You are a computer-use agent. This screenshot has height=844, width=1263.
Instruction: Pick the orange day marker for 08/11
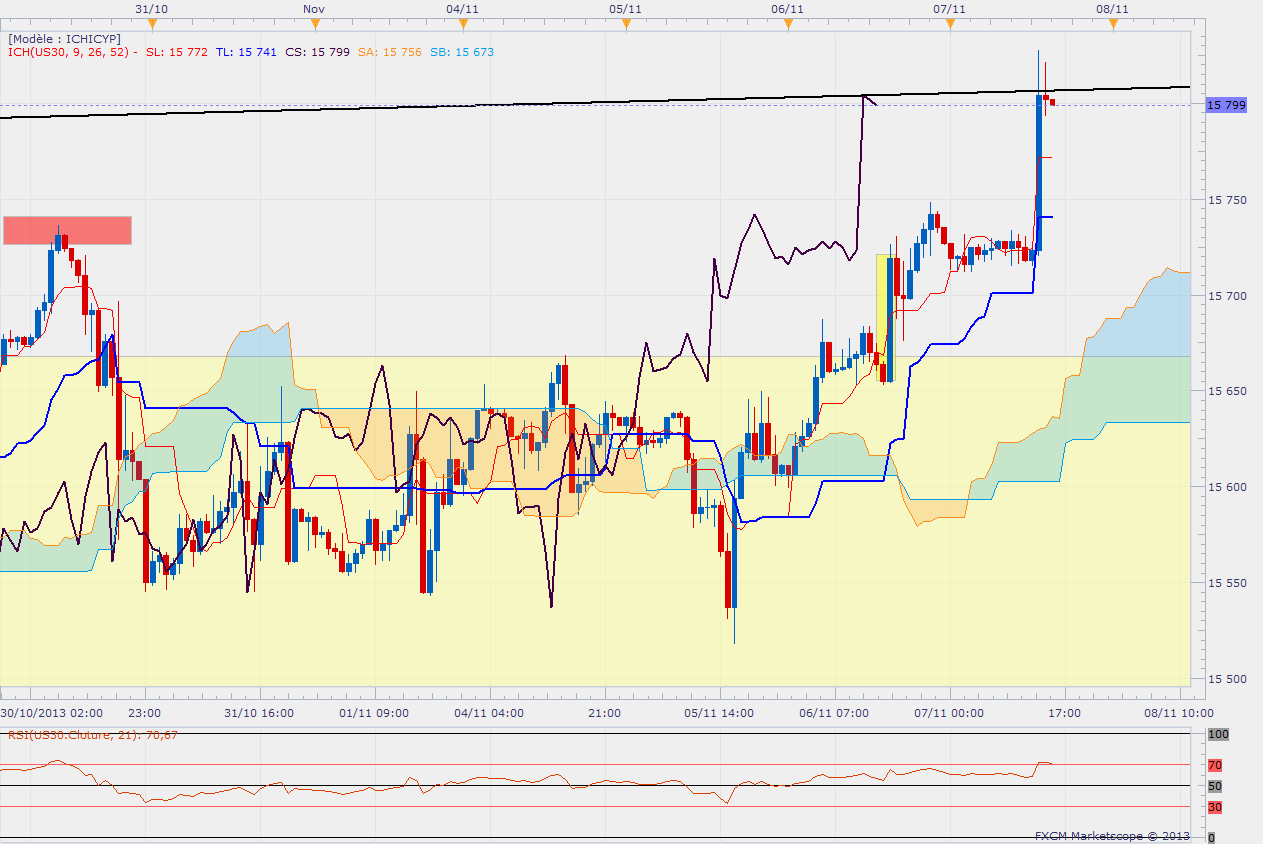pos(1113,25)
